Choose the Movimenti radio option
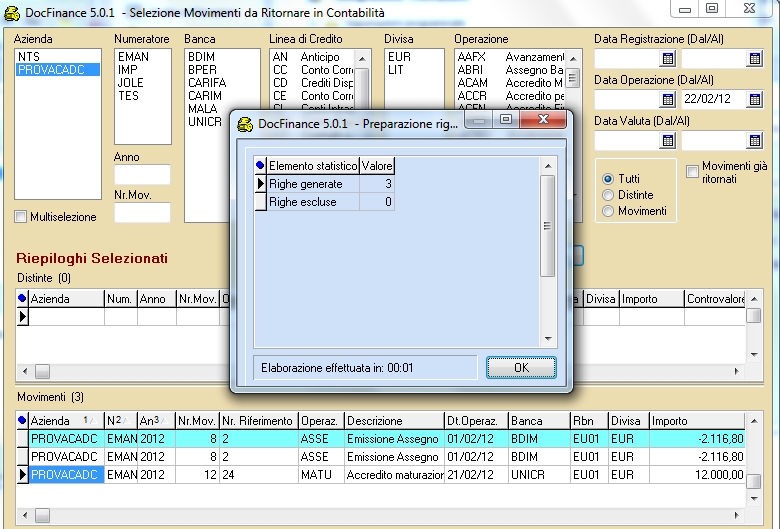This screenshot has width=780, height=529. click(x=608, y=211)
